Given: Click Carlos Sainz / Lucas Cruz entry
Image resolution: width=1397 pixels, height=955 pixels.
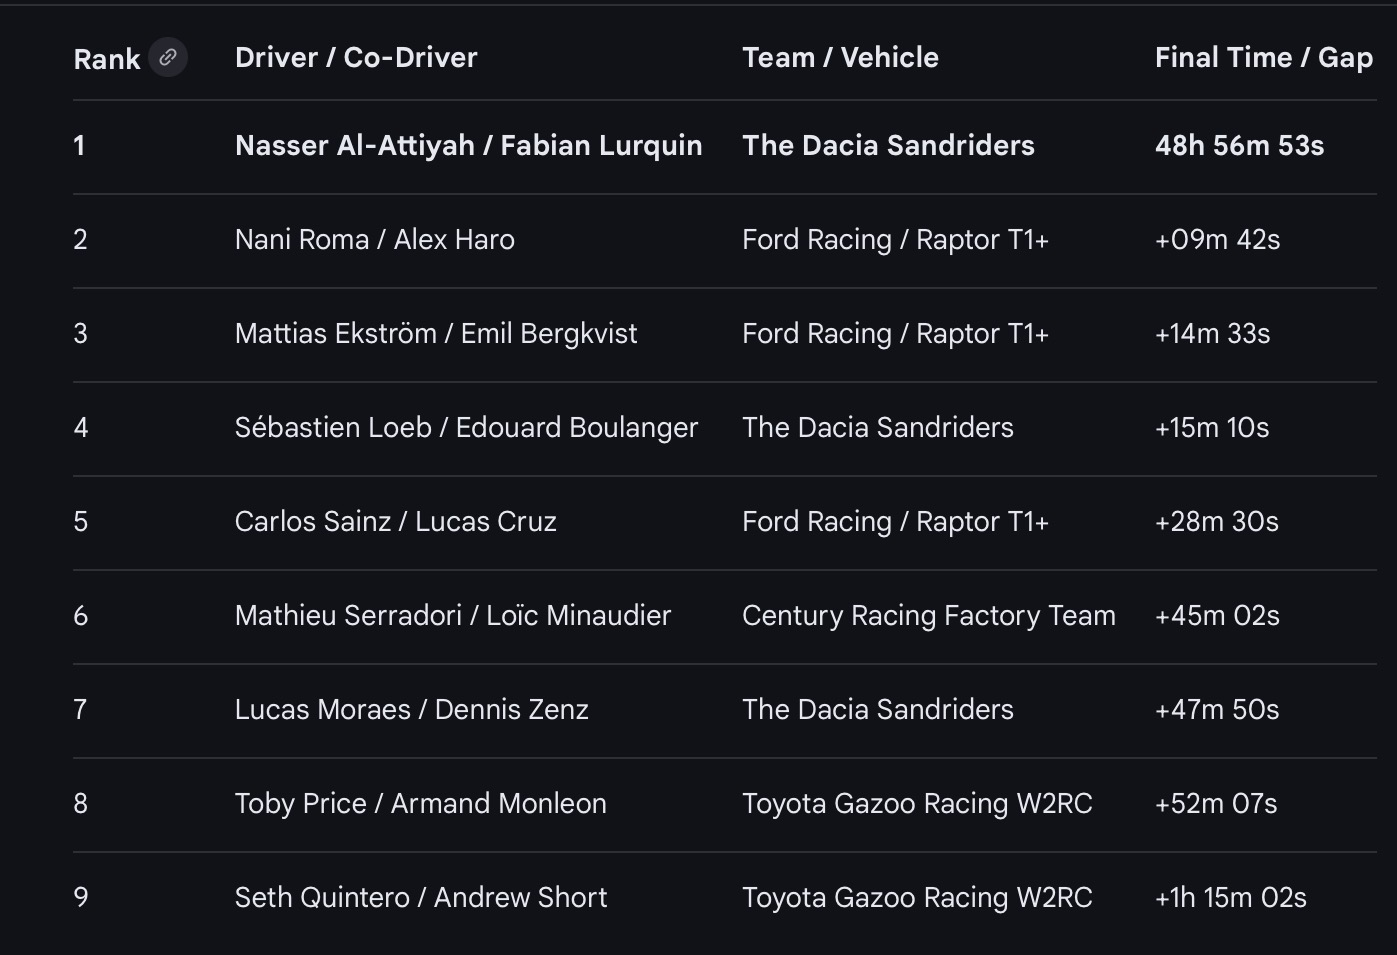Looking at the screenshot, I should coord(395,521).
